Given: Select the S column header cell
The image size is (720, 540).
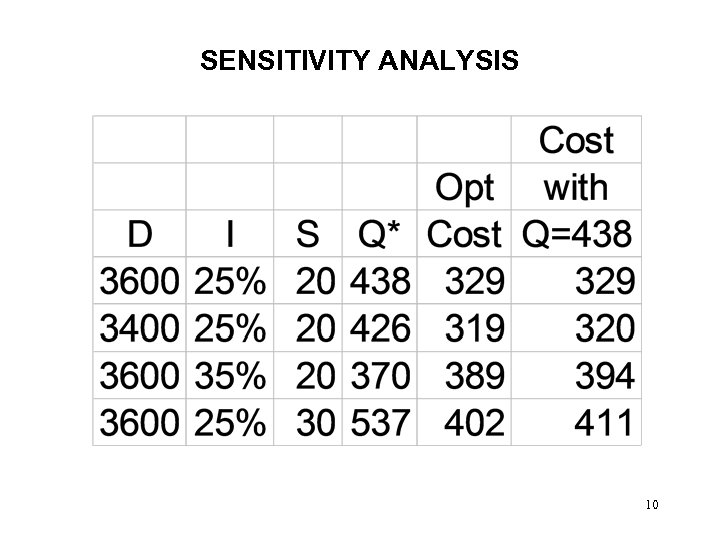Looking at the screenshot, I should [x=308, y=235].
